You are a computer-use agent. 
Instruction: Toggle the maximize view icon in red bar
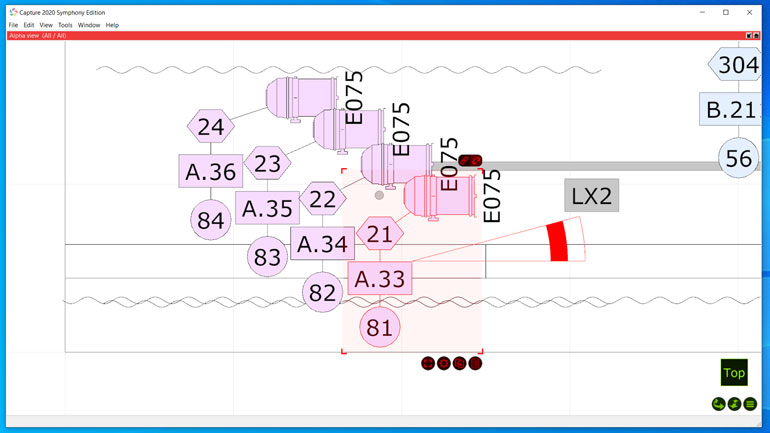pos(749,35)
